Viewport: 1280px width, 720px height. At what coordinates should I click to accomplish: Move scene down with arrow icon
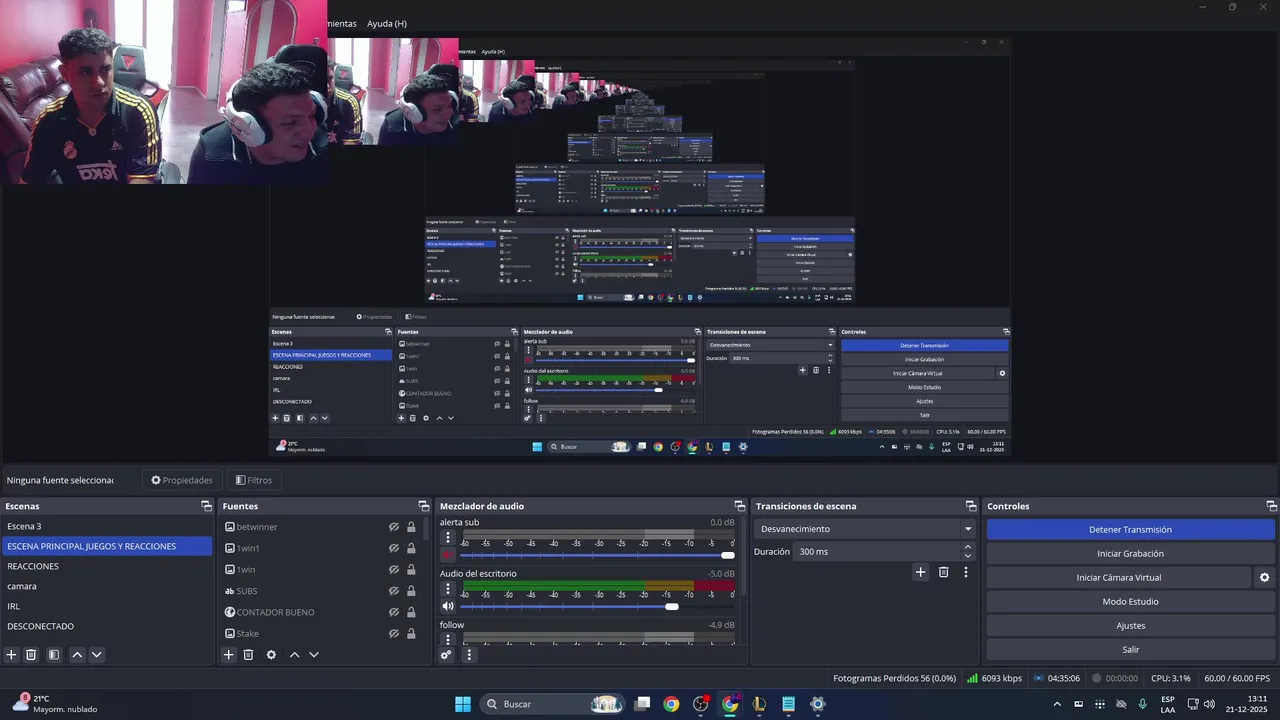97,655
